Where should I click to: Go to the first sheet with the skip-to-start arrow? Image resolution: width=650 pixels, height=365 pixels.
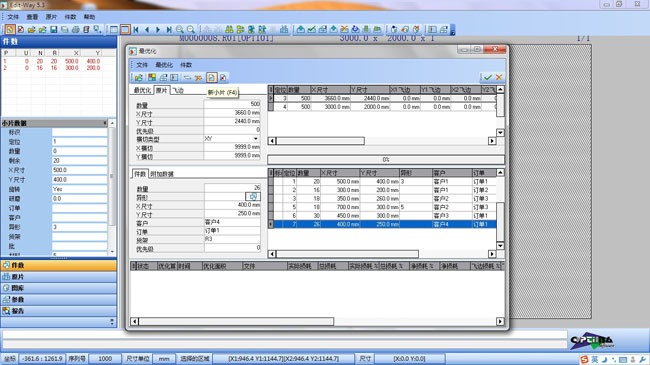click(136, 29)
